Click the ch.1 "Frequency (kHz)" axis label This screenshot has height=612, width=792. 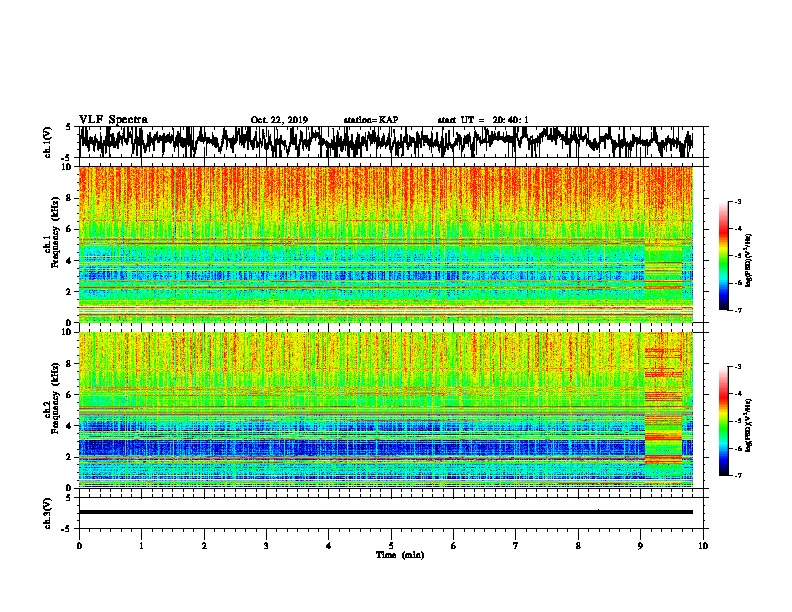55,233
